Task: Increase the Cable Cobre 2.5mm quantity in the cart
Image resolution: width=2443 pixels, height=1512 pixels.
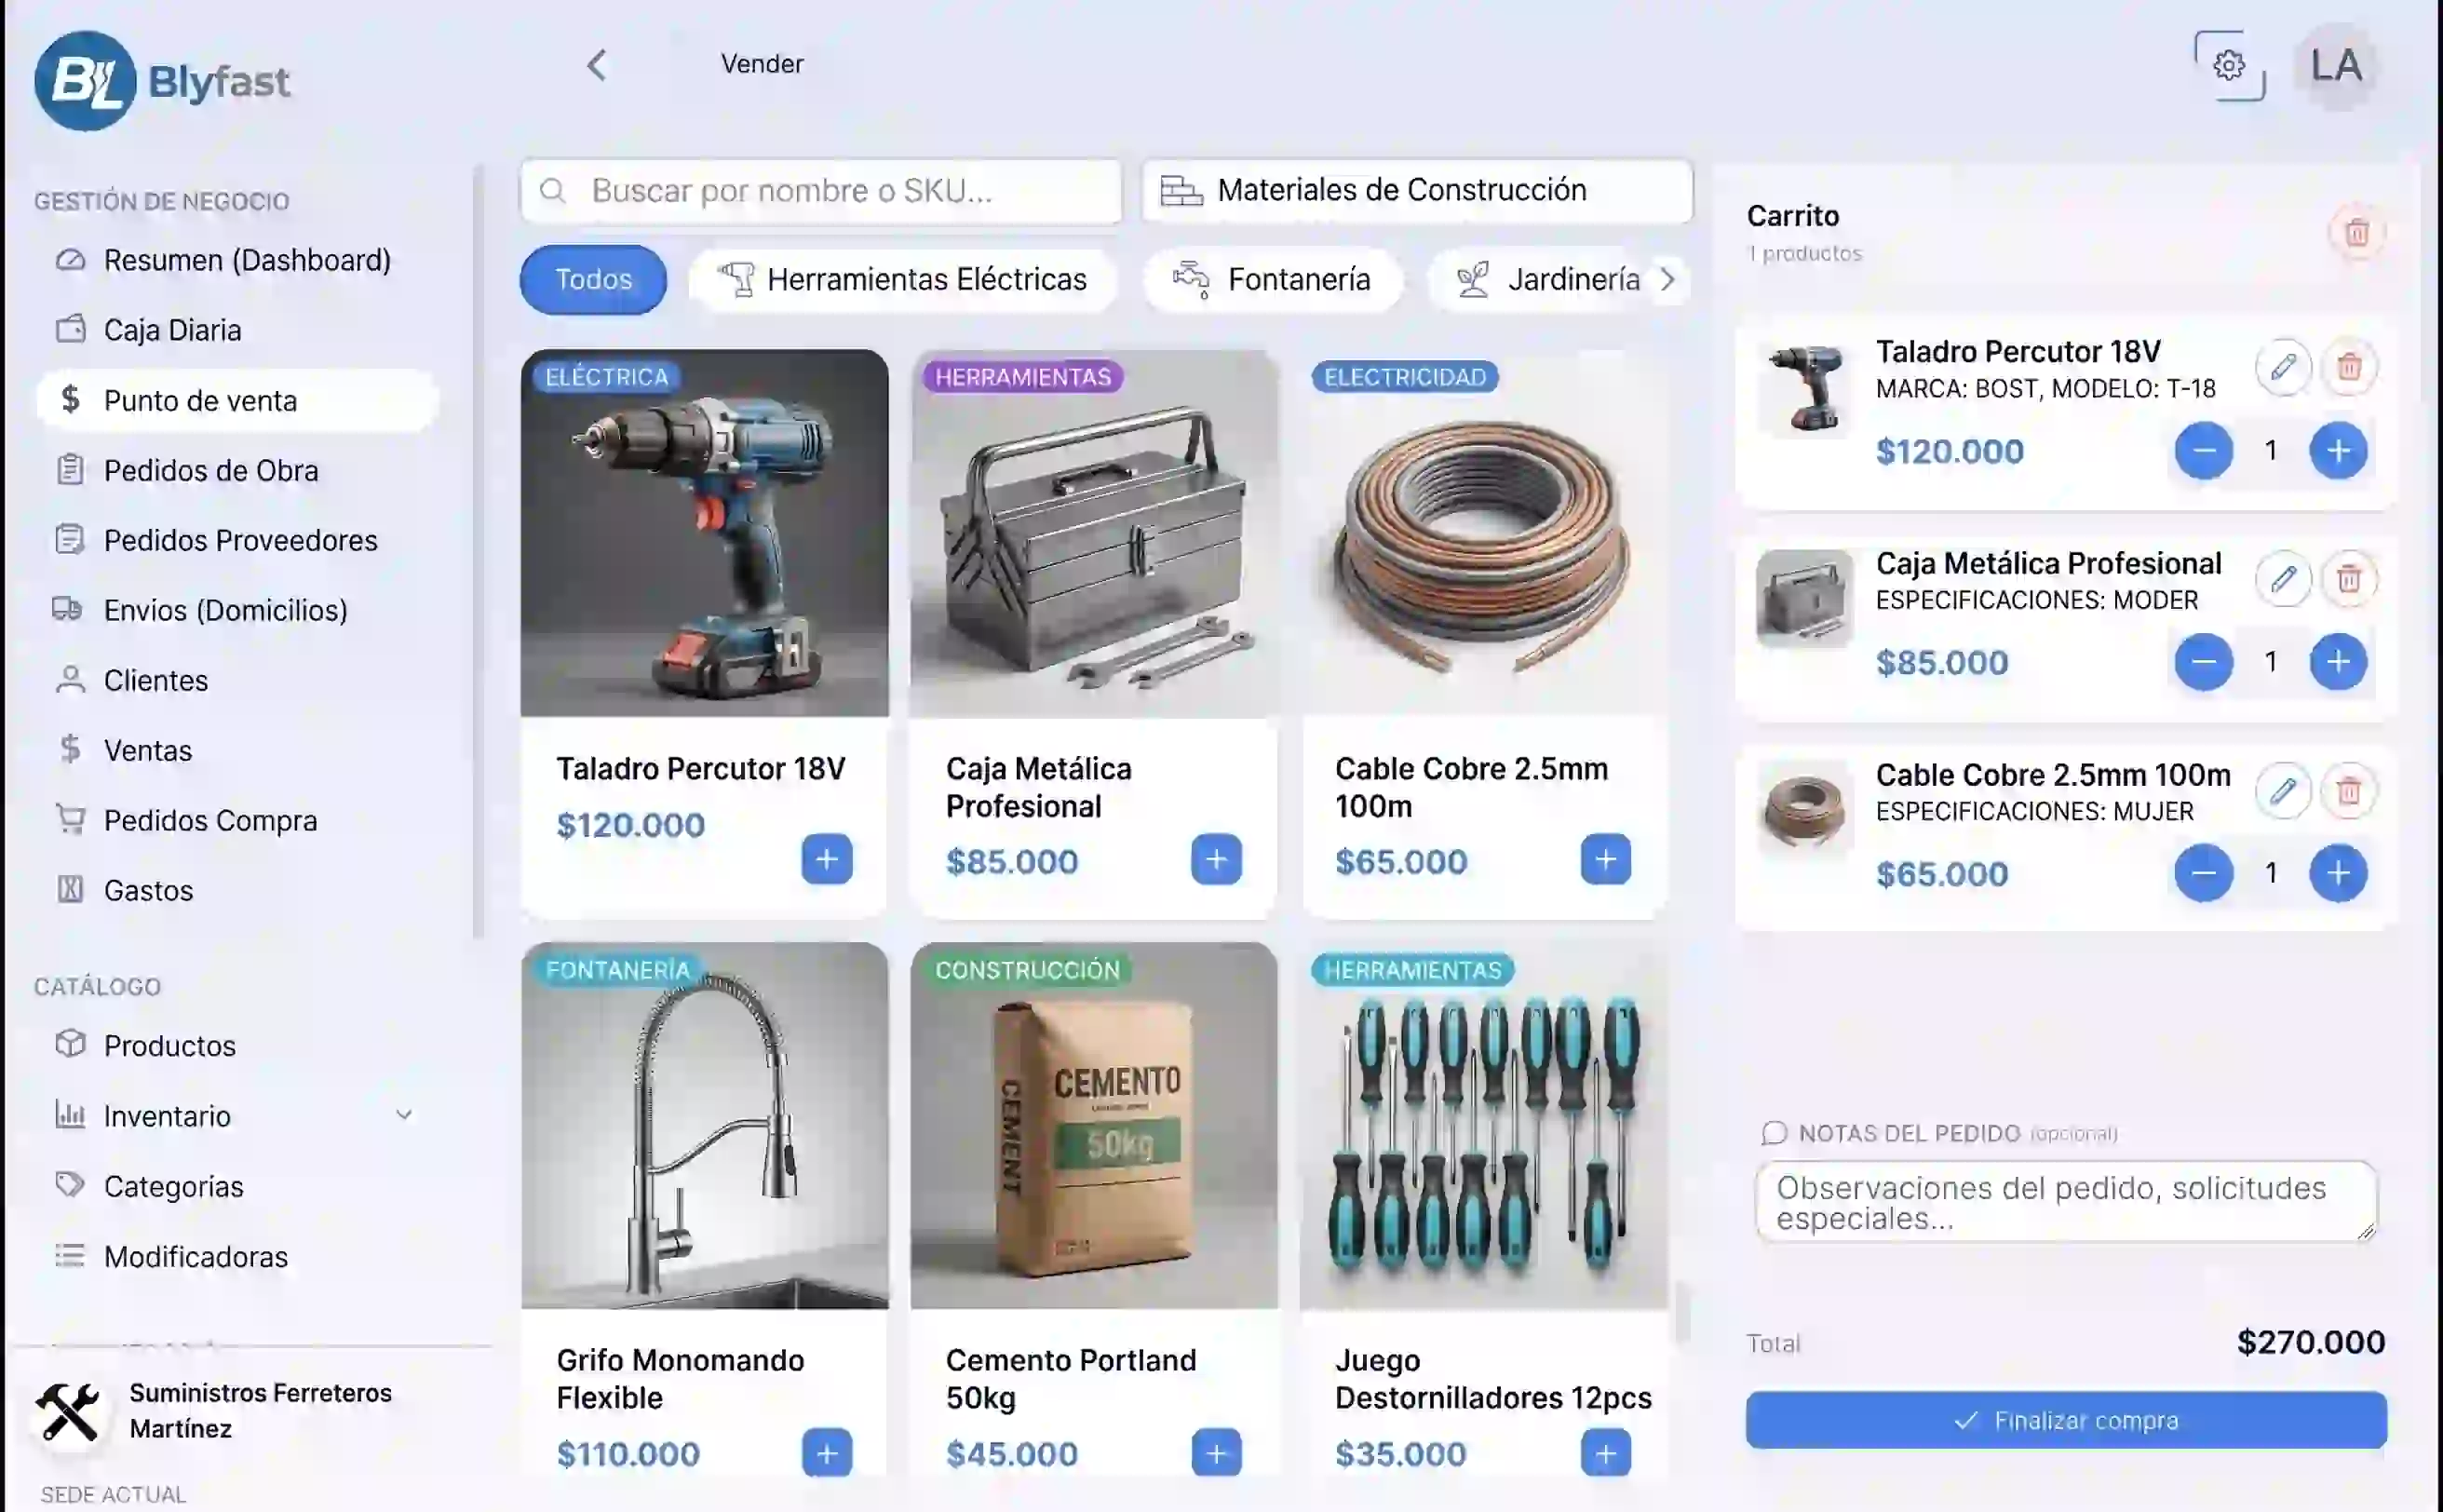Action: [x=2338, y=873]
